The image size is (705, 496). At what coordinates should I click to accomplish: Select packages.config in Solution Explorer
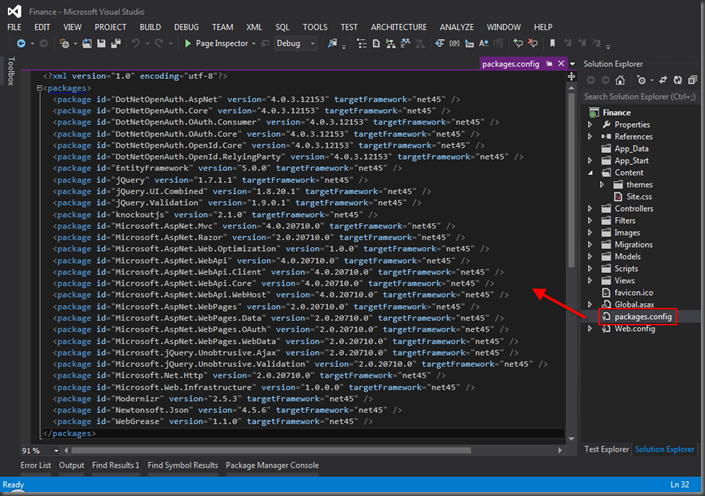coord(643,317)
